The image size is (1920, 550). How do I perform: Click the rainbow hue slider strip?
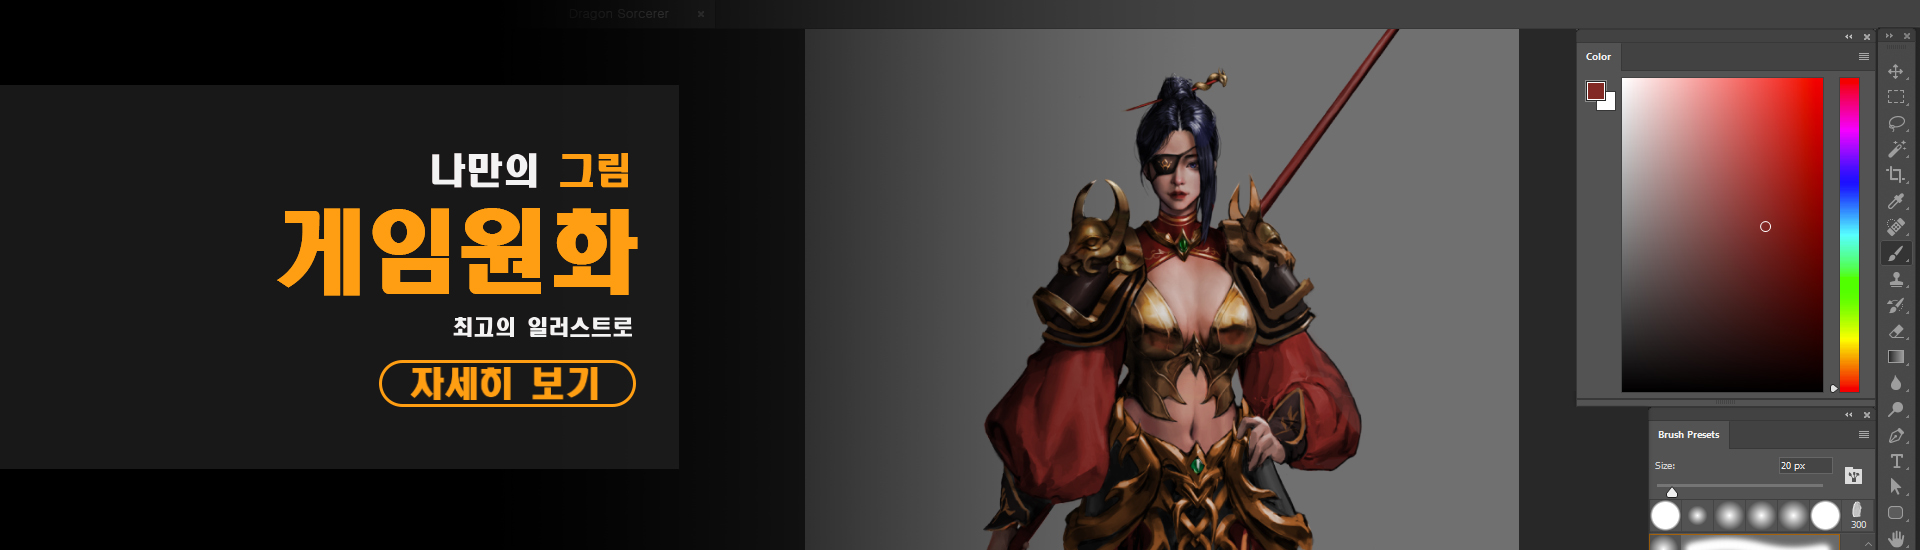point(1849,234)
